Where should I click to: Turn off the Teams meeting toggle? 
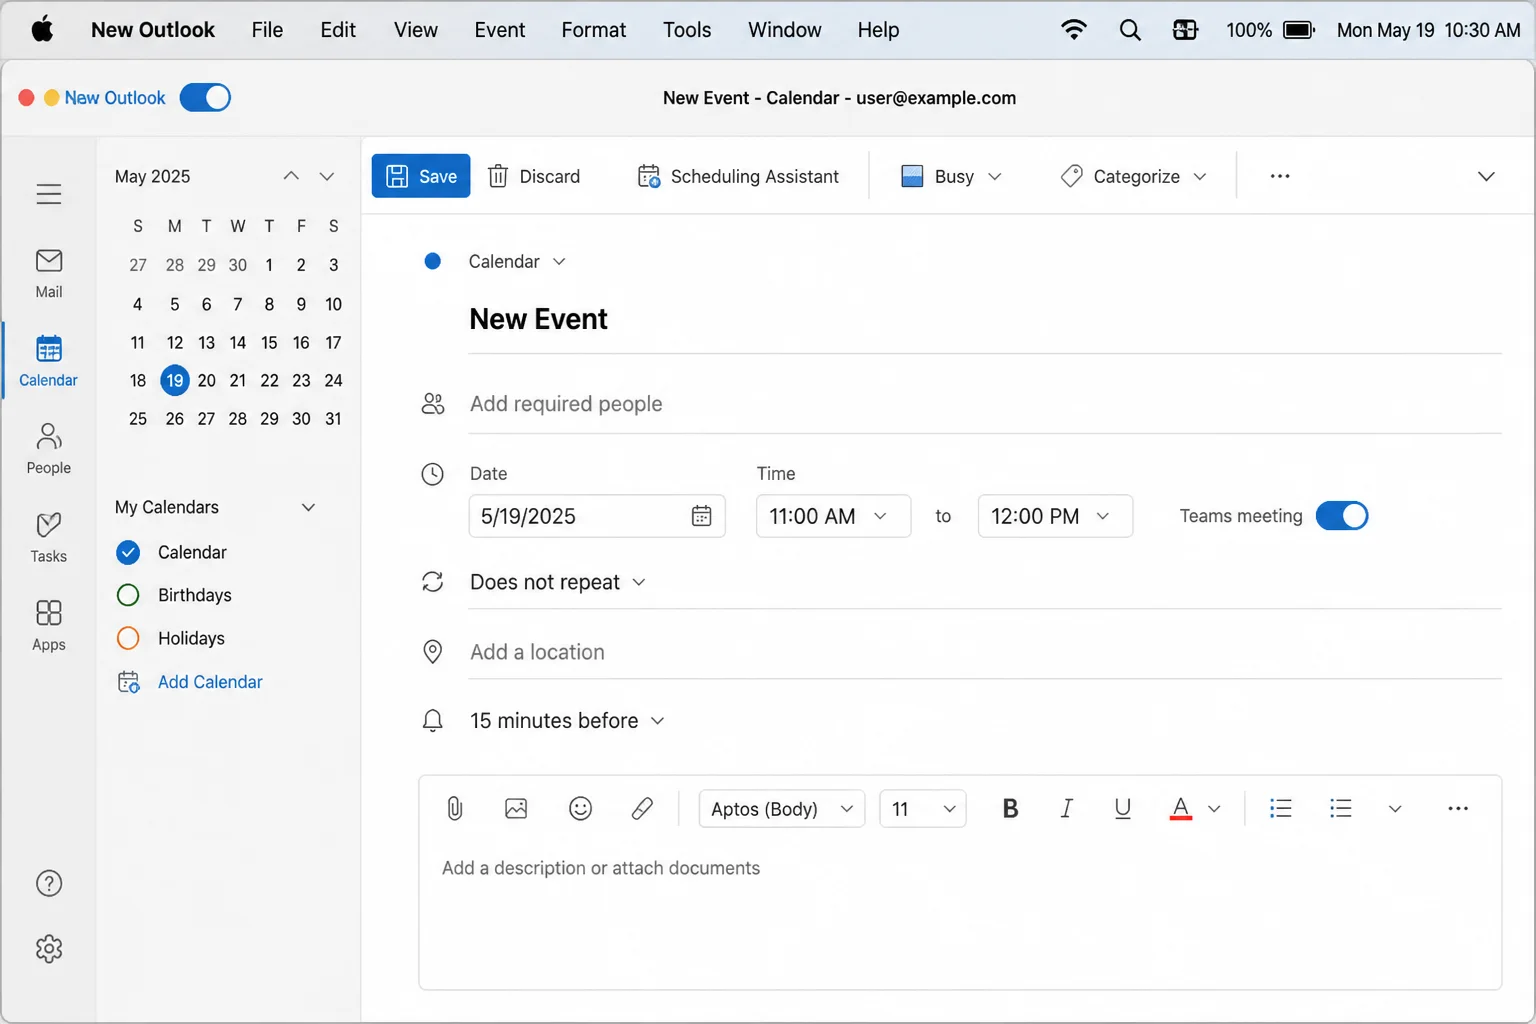click(x=1341, y=516)
